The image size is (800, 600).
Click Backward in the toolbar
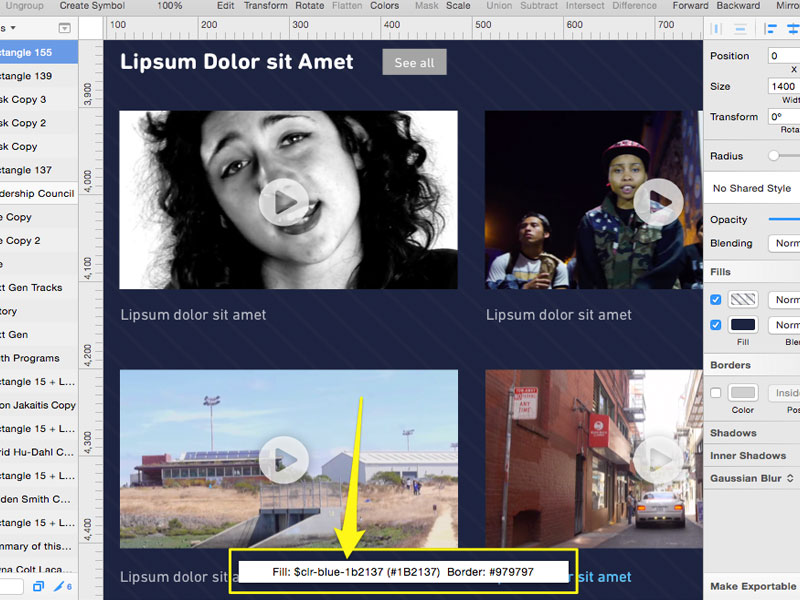738,6
